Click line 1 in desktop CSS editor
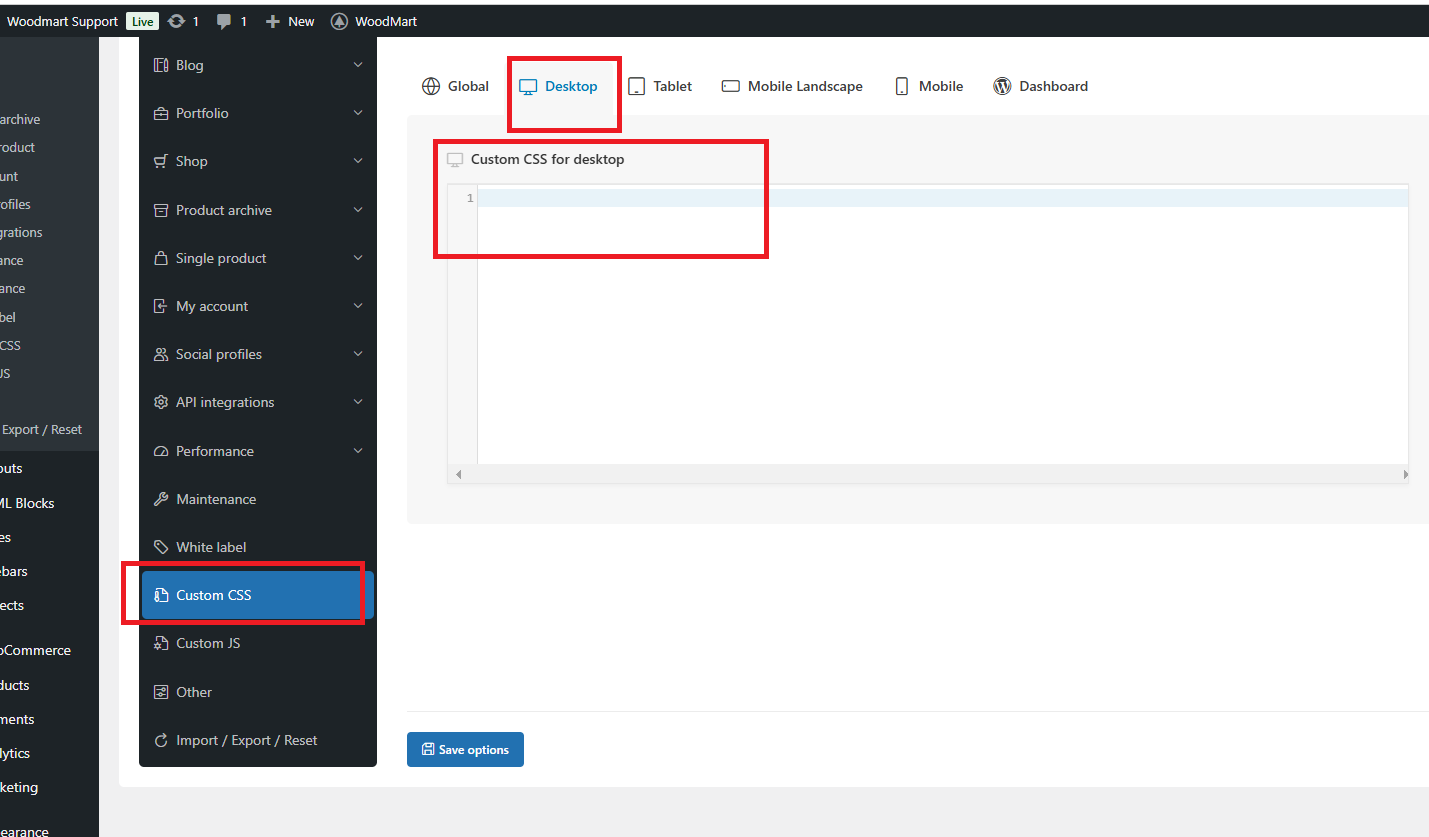Image resolution: width=1429 pixels, height=837 pixels. 943,198
